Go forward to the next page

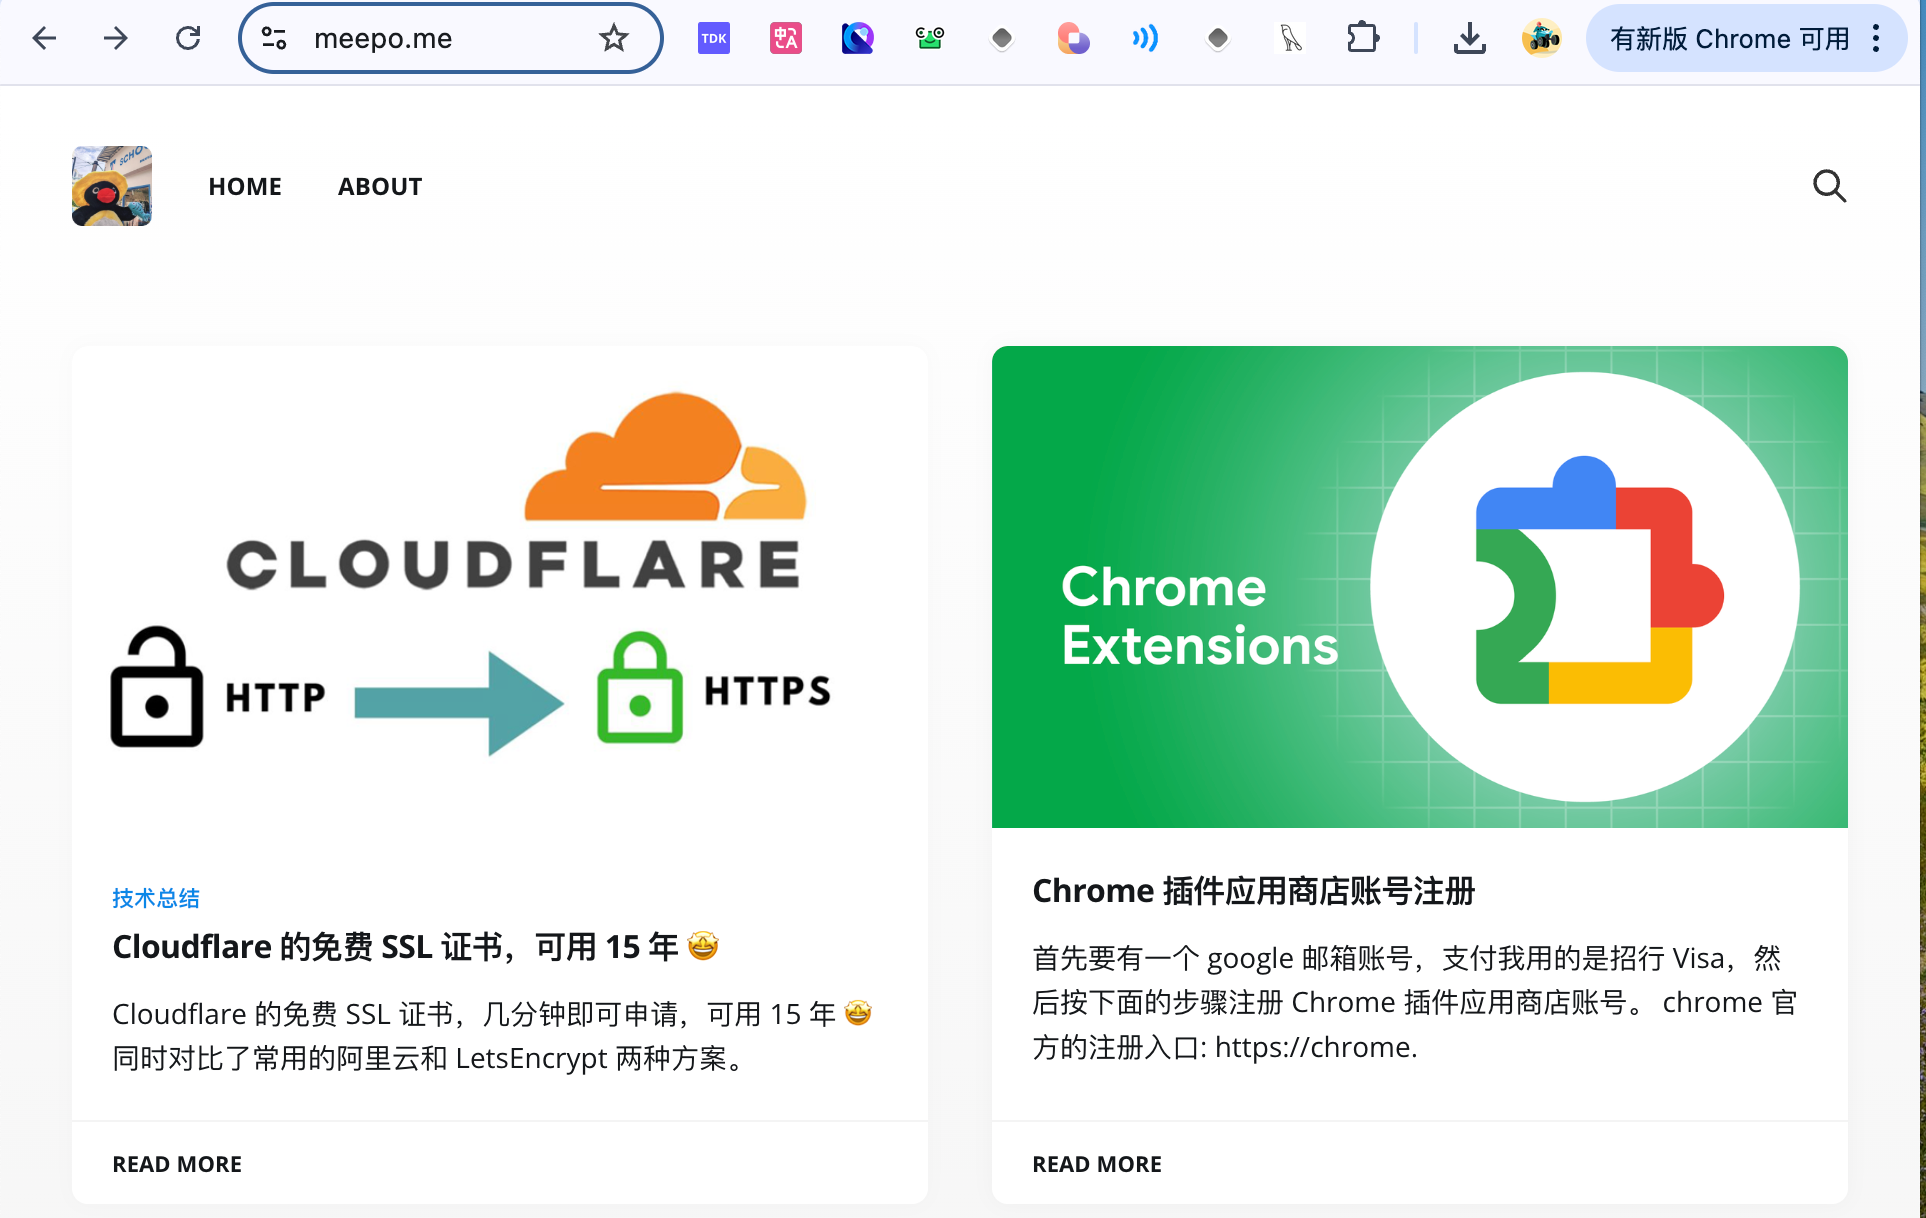(116, 39)
